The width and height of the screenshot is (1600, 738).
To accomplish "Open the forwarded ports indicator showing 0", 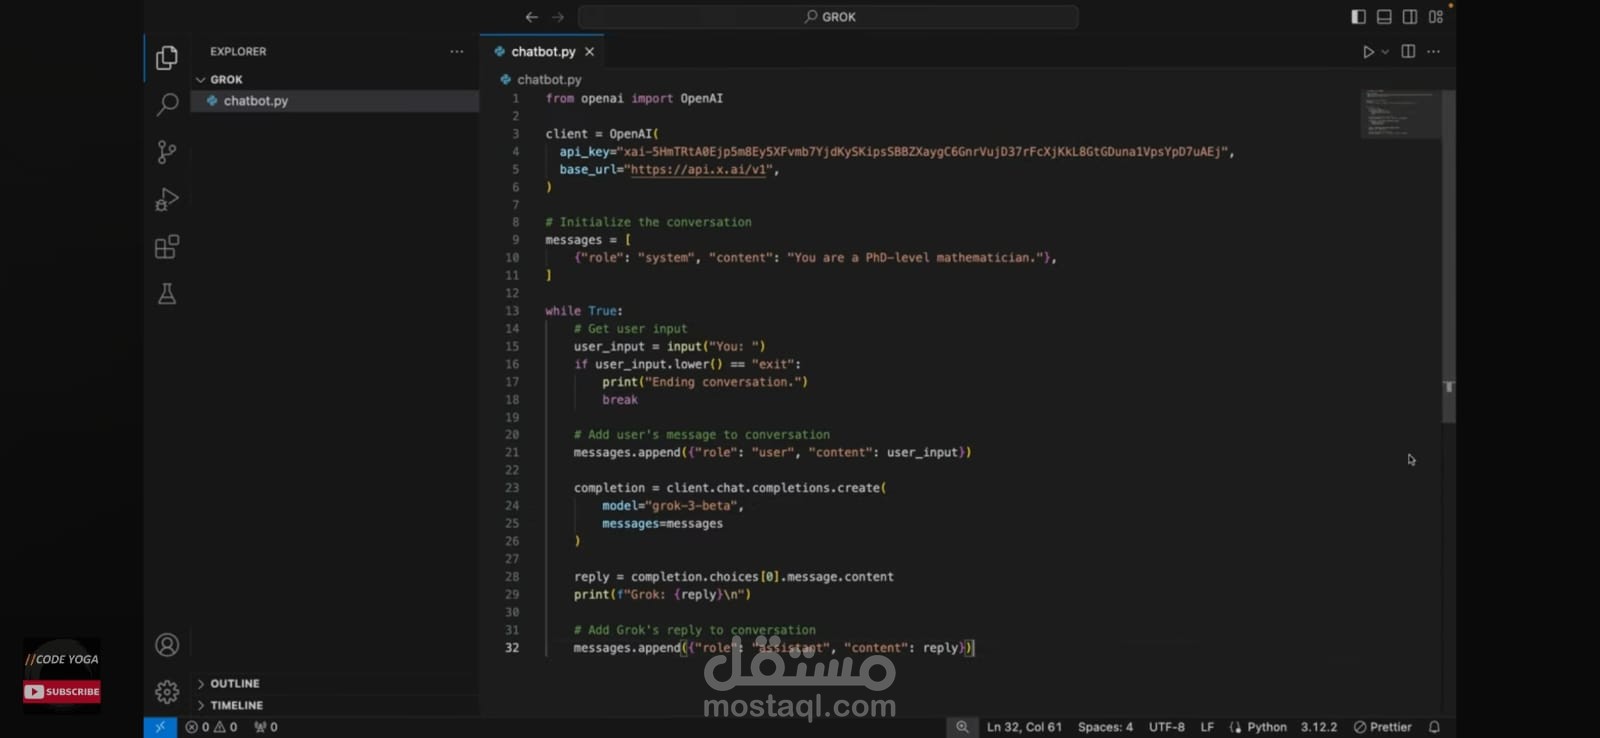I will coord(266,727).
